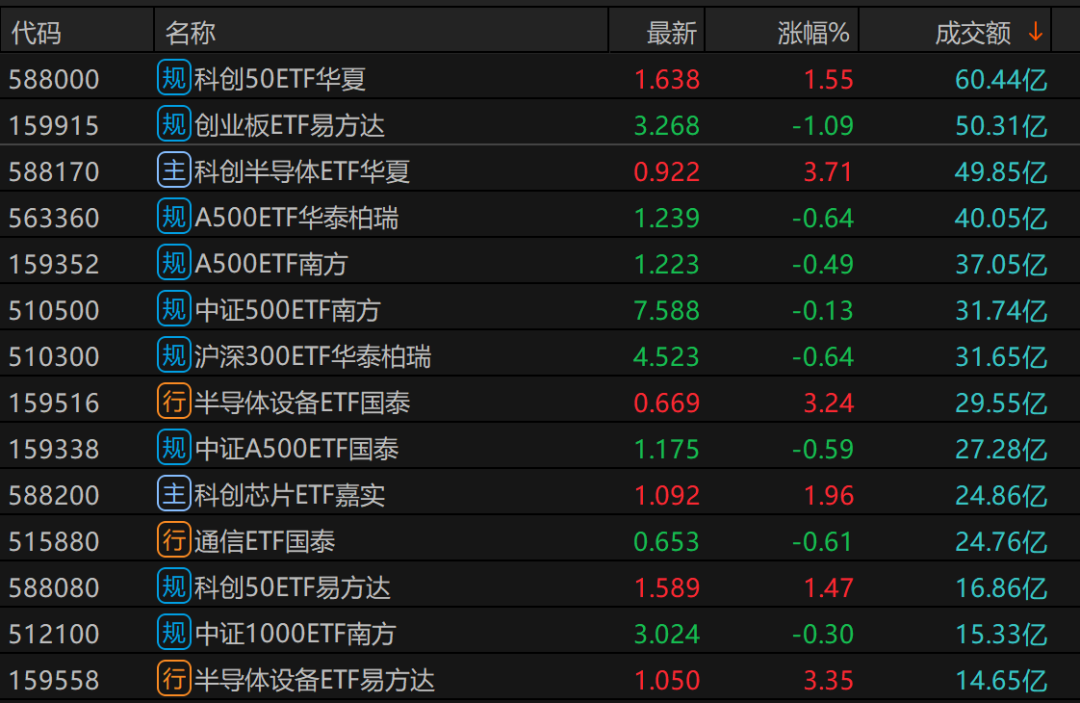Click change percent 3.71
Viewport: 1080px width, 703px height.
click(829, 171)
